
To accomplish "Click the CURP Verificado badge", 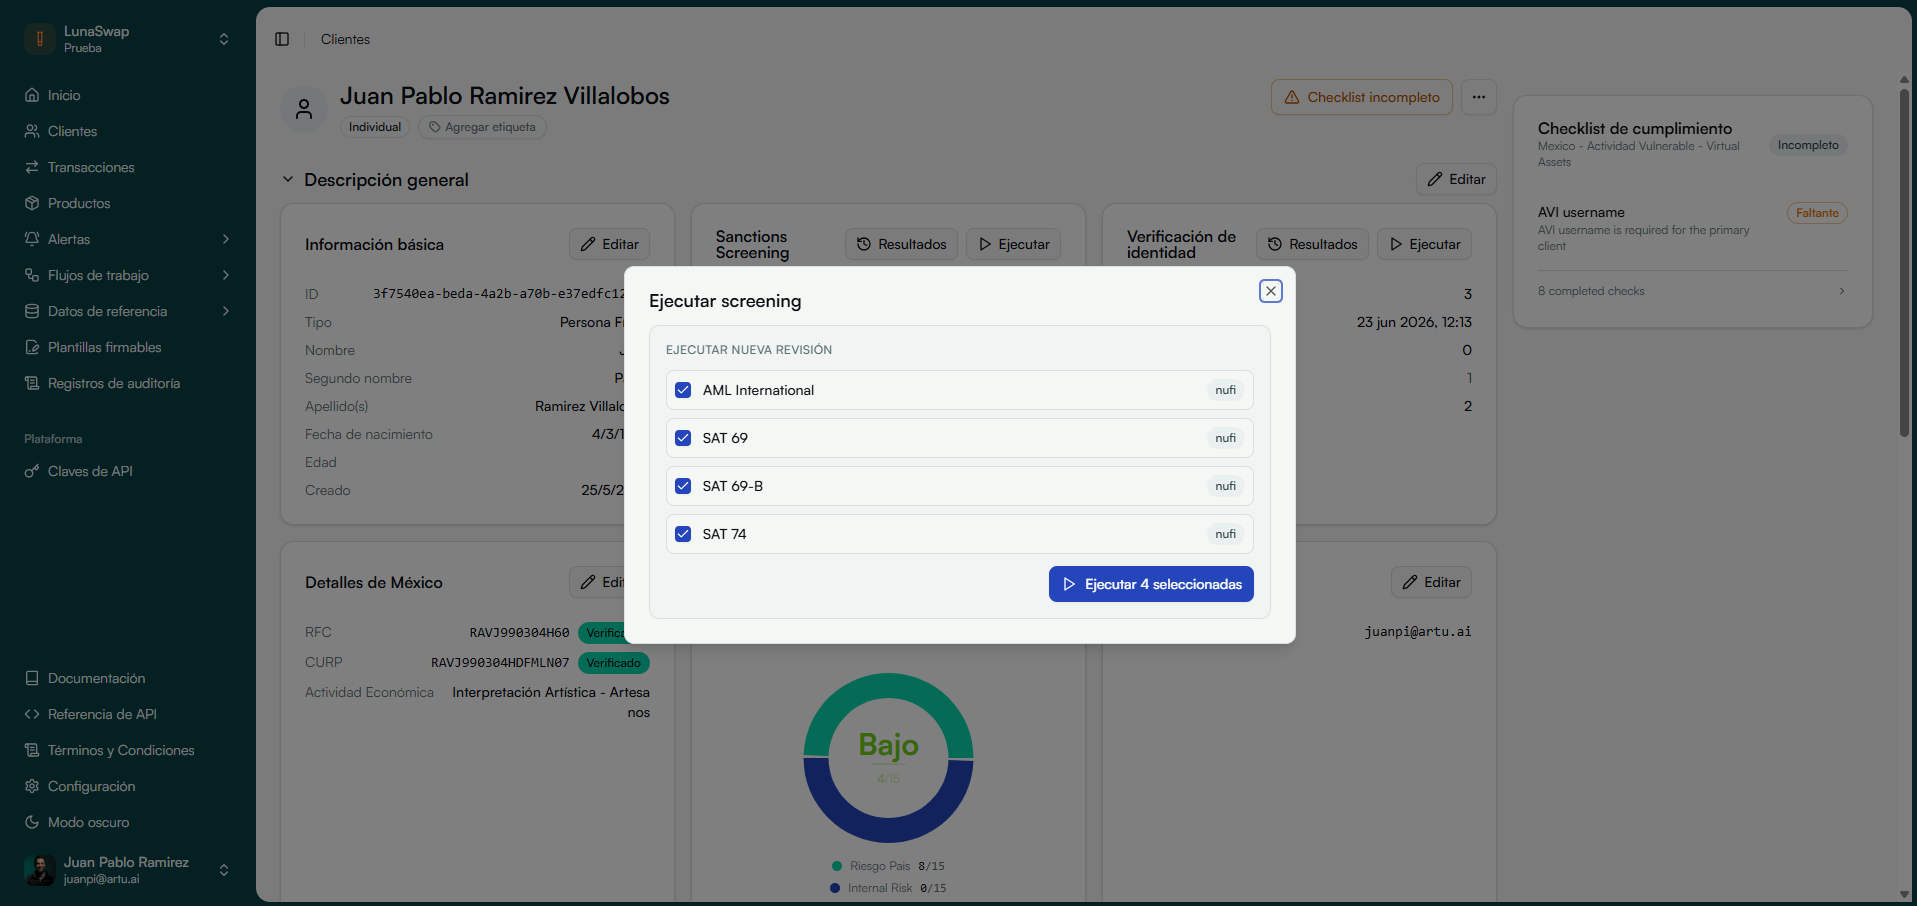I will coord(614,663).
